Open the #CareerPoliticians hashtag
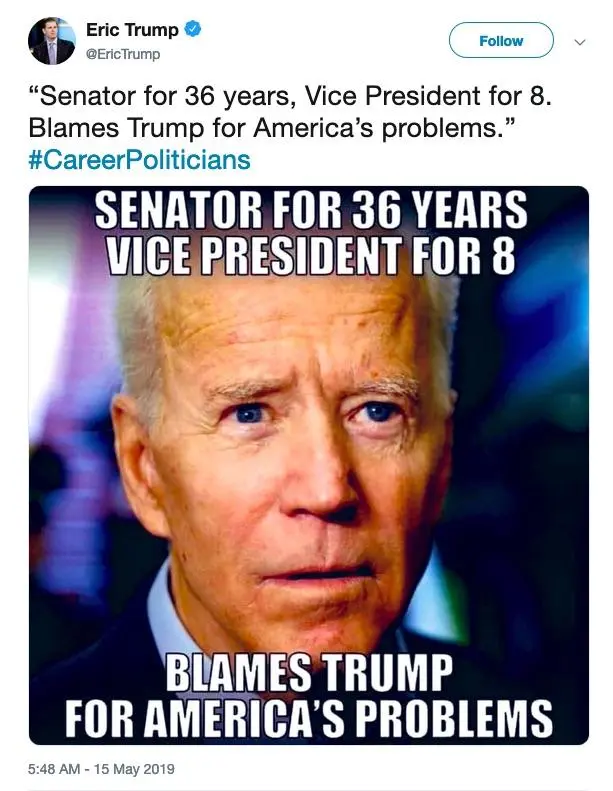The image size is (613, 791). coord(139,160)
